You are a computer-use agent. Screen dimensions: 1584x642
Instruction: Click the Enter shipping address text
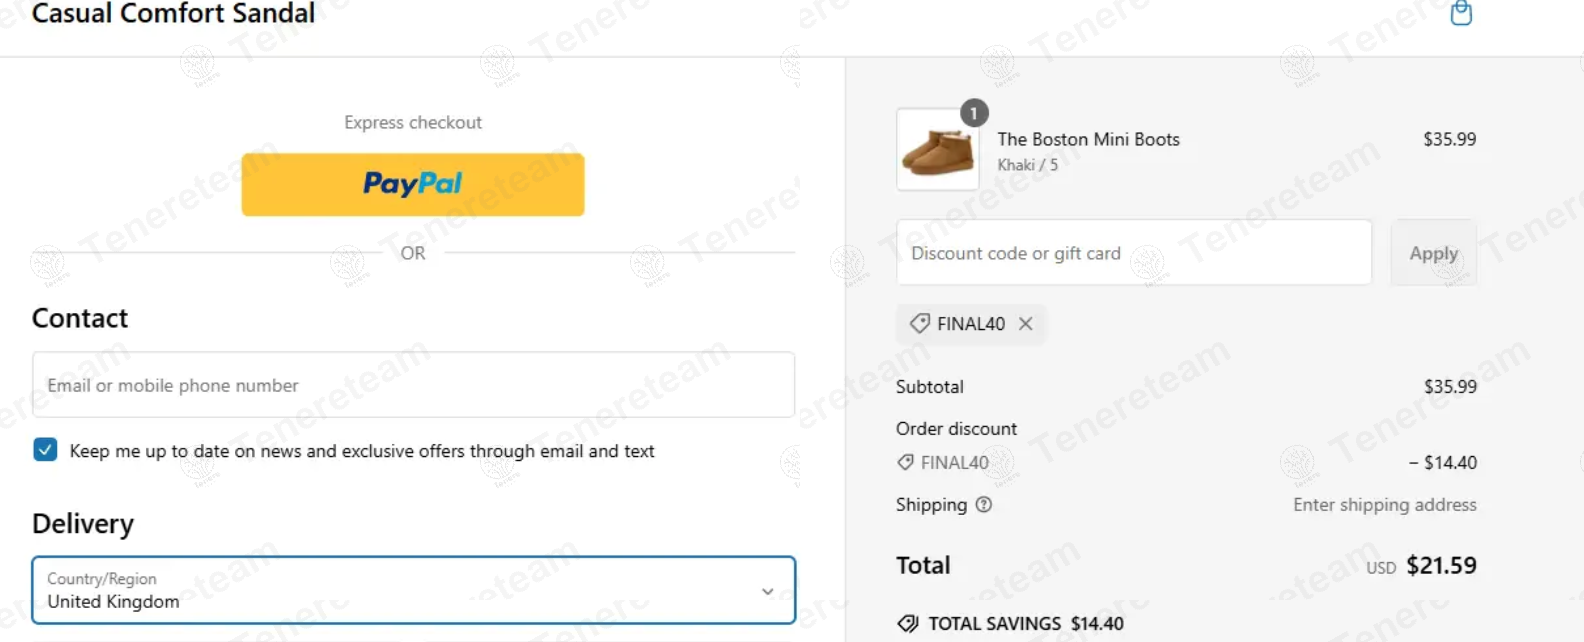coord(1384,505)
